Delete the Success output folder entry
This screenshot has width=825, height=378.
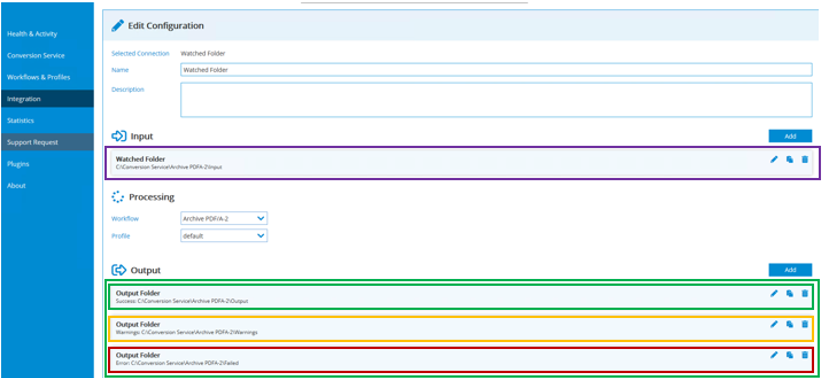coord(804,294)
